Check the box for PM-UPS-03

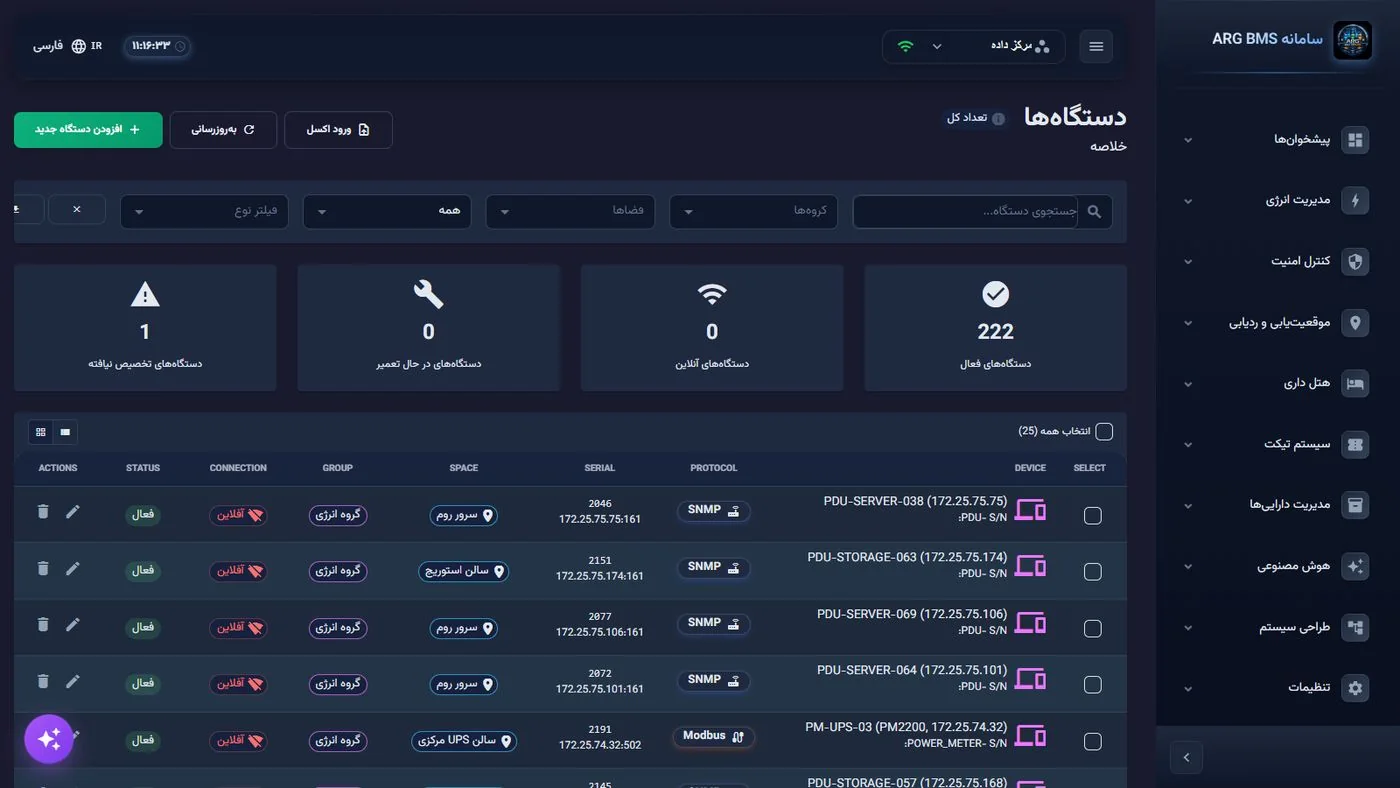(1093, 741)
